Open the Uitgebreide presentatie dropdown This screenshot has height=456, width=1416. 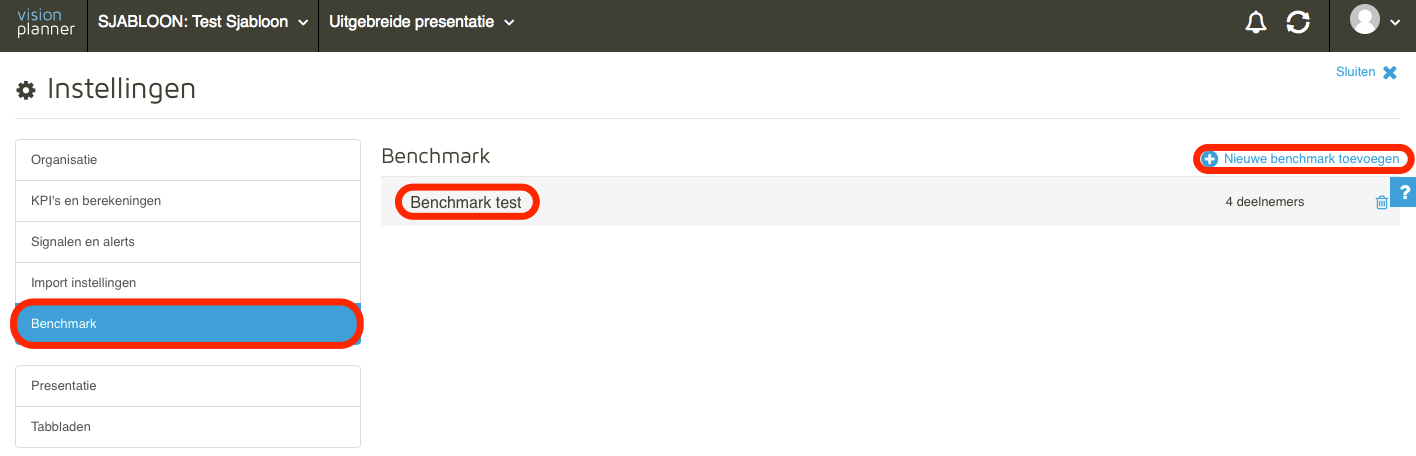(x=422, y=22)
